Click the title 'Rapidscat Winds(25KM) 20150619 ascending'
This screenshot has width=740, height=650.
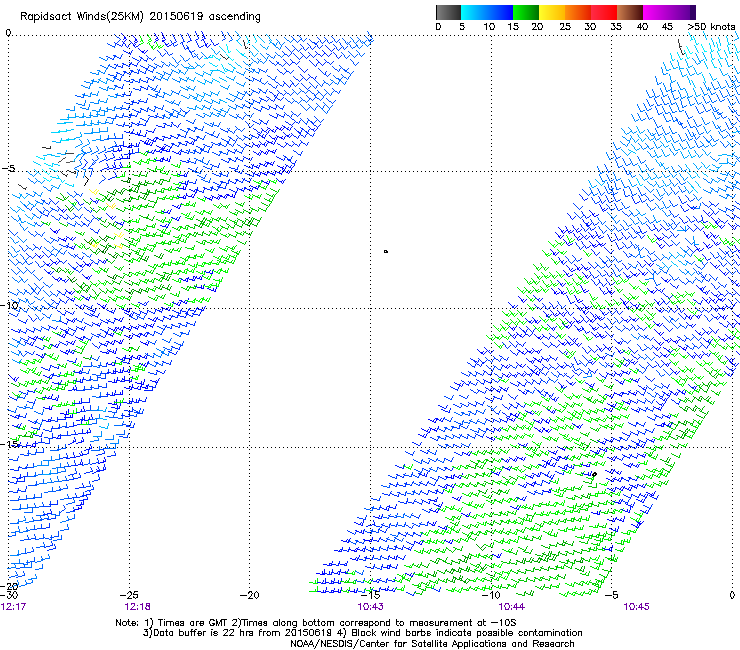click(140, 17)
